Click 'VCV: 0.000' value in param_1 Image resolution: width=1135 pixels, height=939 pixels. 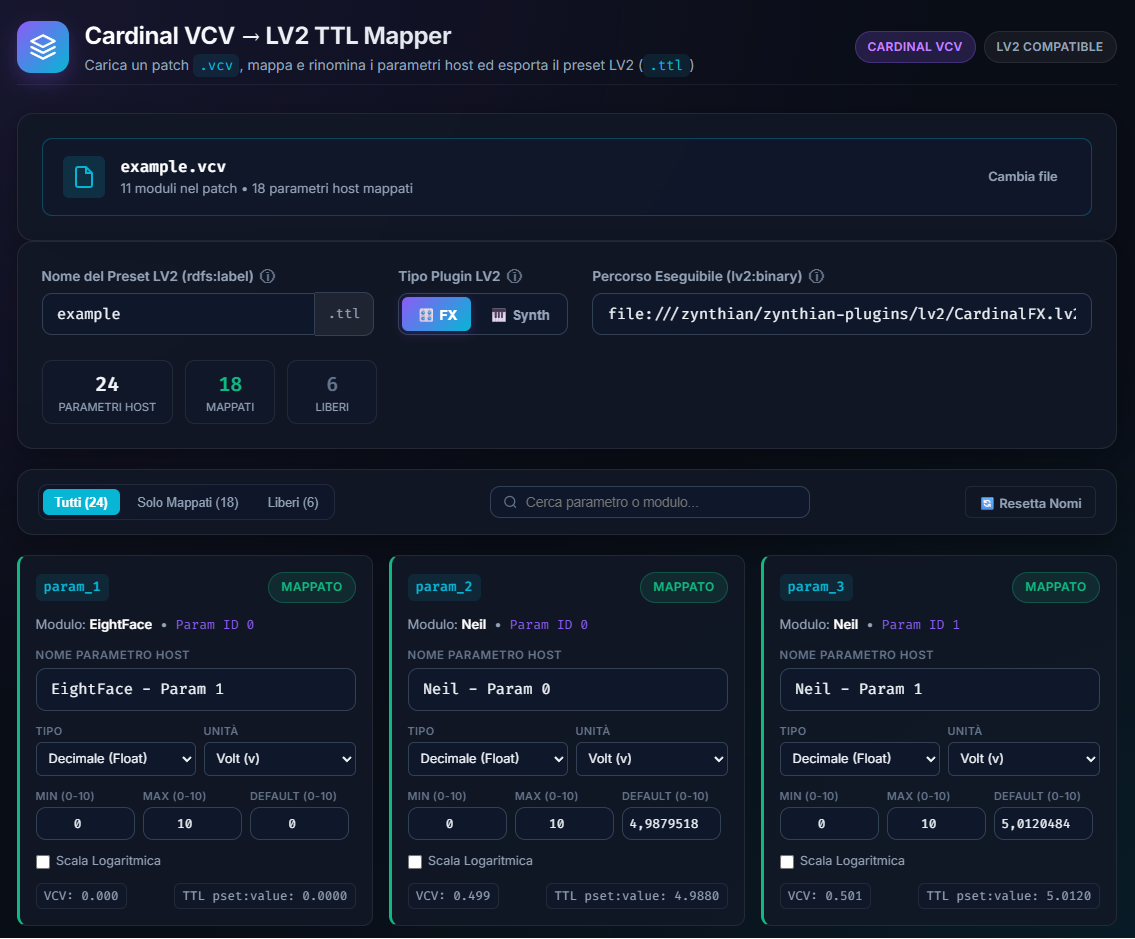coord(81,896)
